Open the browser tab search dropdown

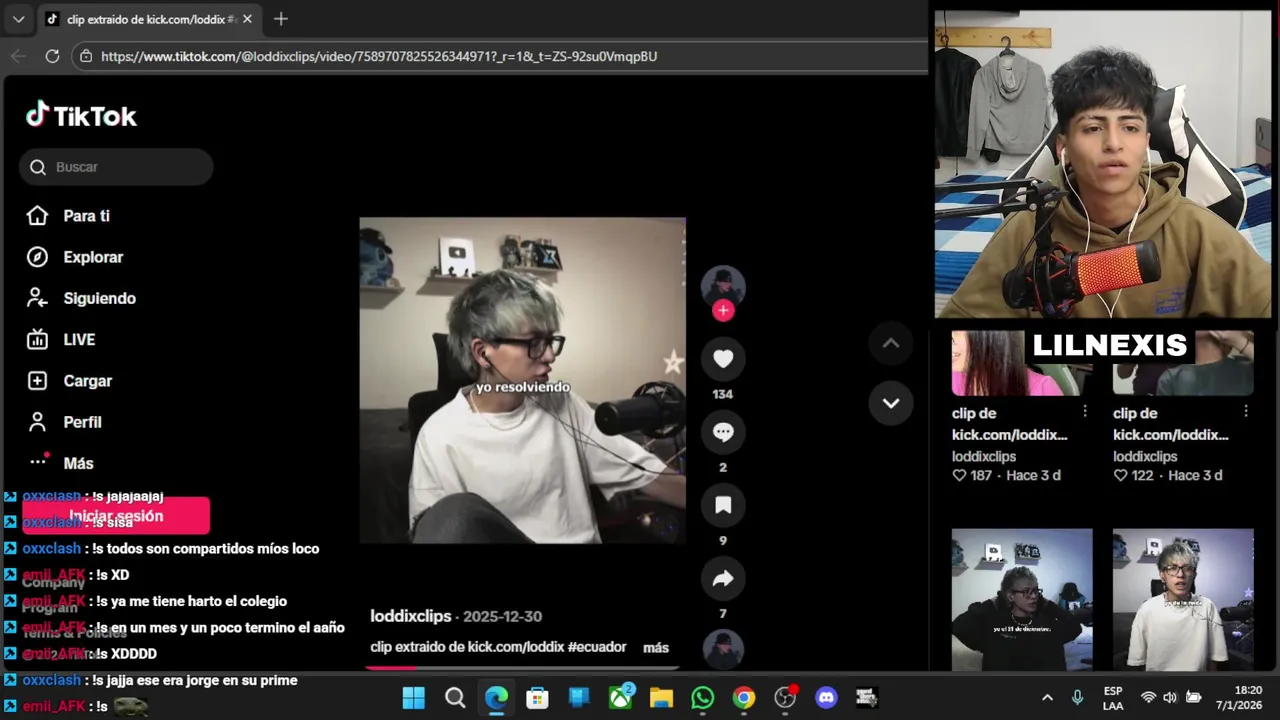click(x=18, y=19)
